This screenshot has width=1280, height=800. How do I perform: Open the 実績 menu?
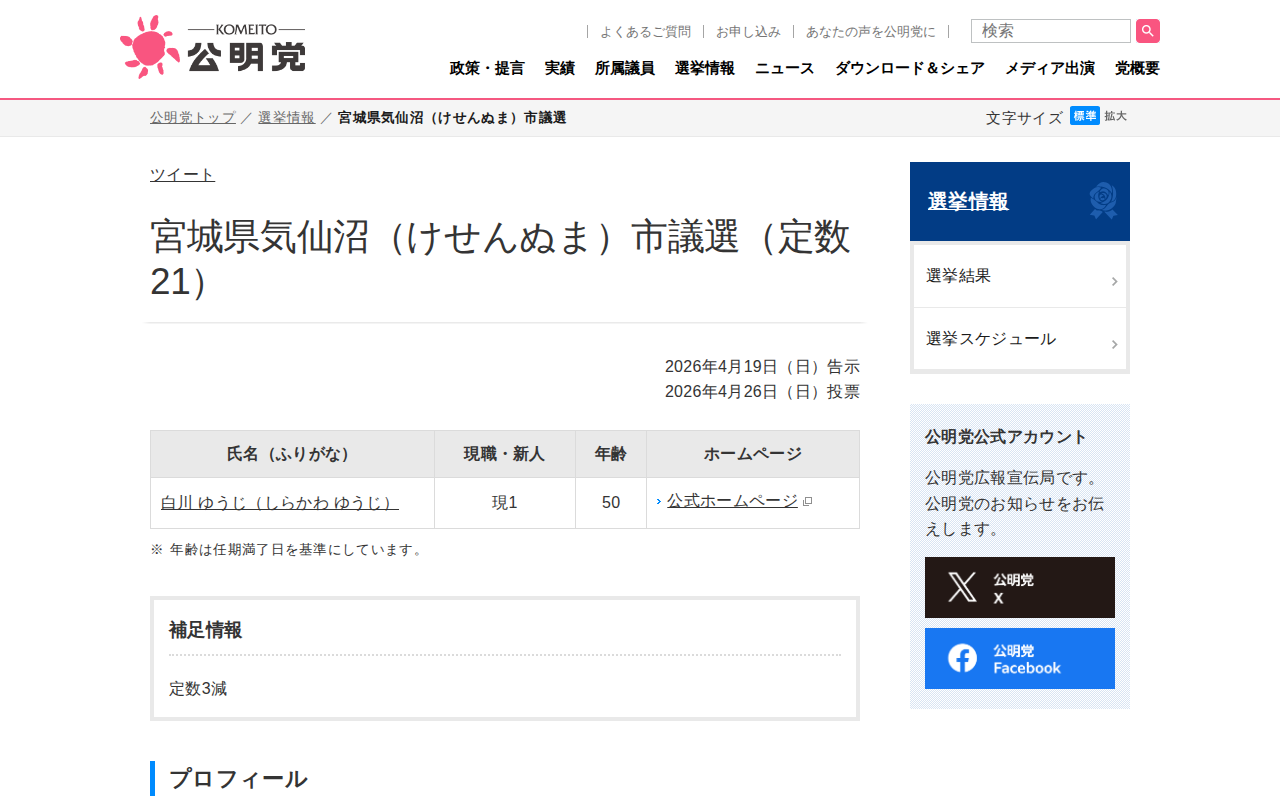coord(560,68)
